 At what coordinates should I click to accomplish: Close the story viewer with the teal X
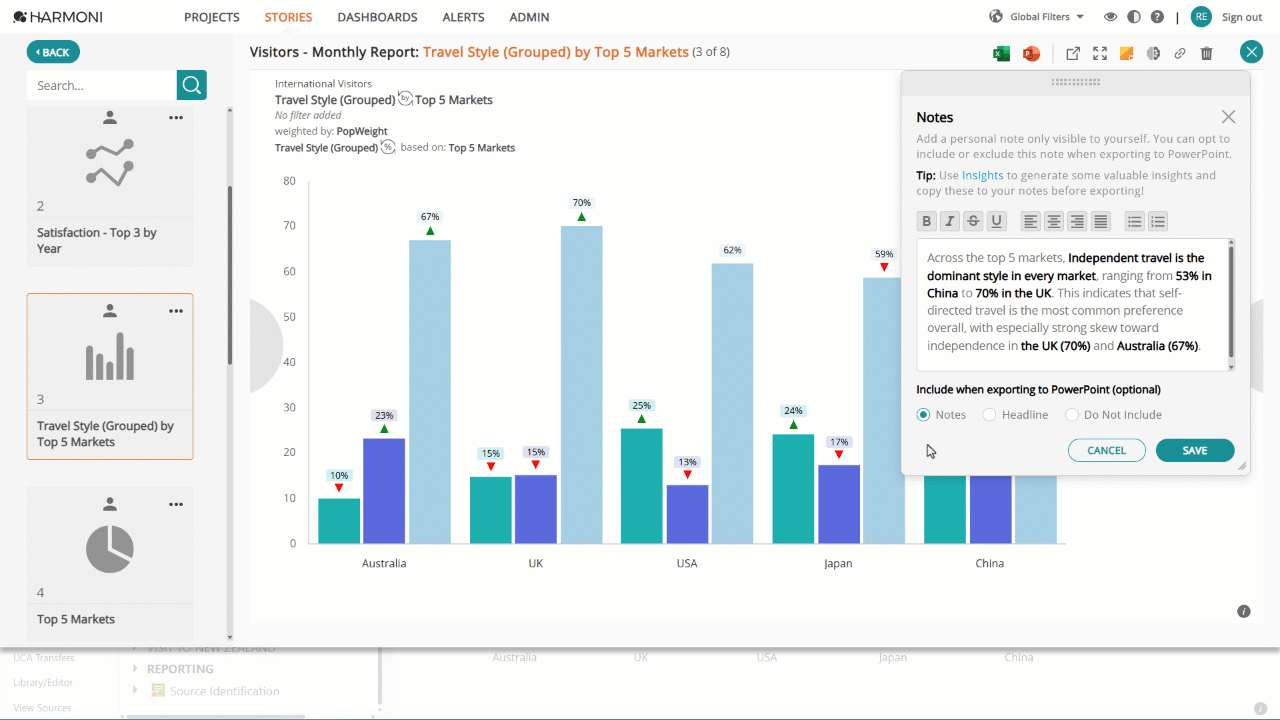[1251, 53]
